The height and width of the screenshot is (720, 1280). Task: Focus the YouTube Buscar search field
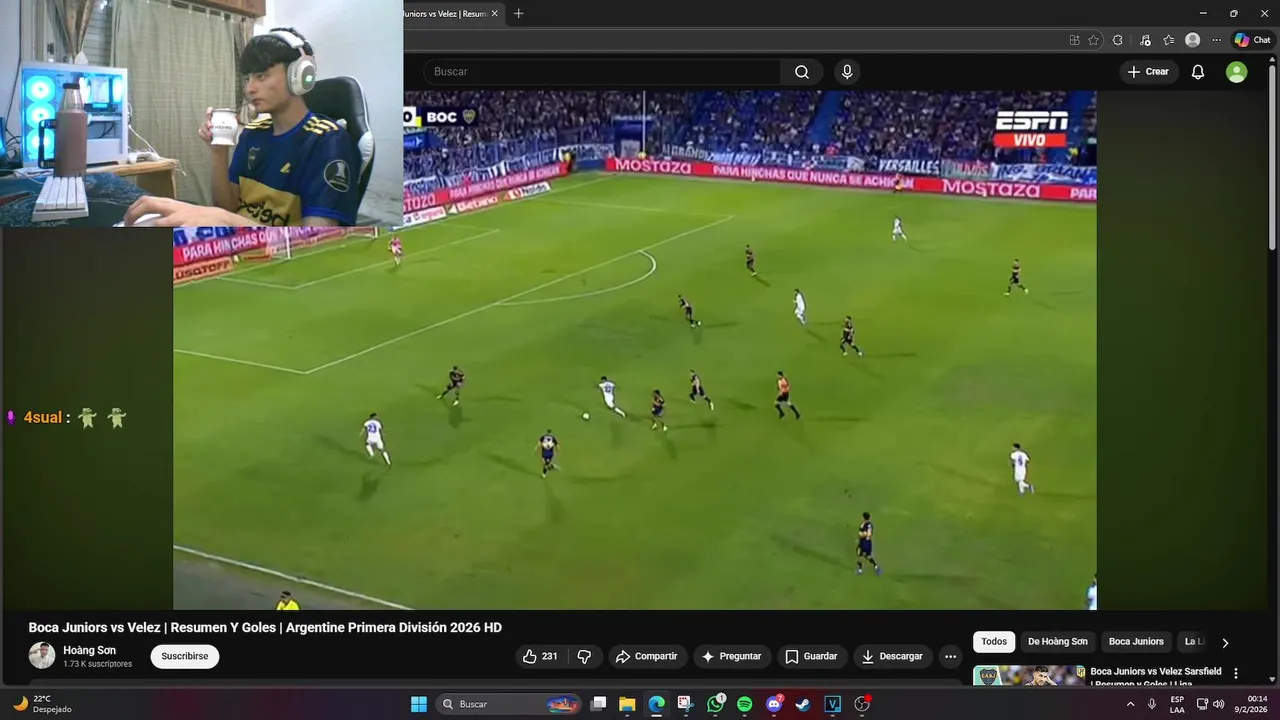click(601, 72)
